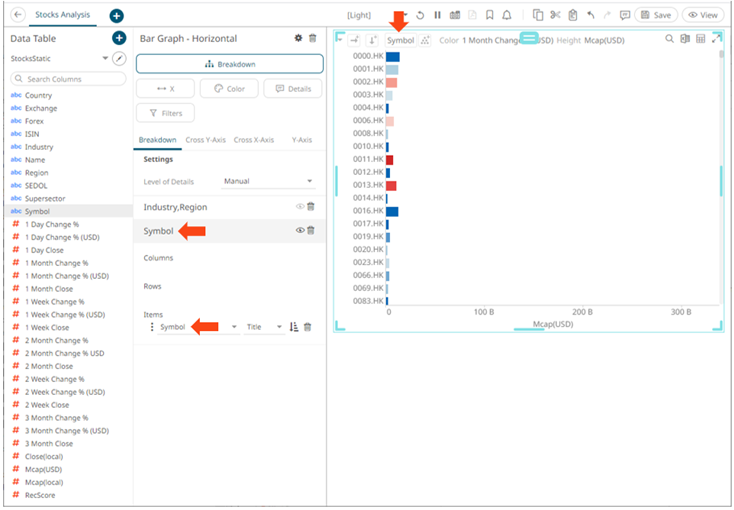This screenshot has height=510, width=734.
Task: Click the refresh icon in top toolbar
Action: pos(420,15)
